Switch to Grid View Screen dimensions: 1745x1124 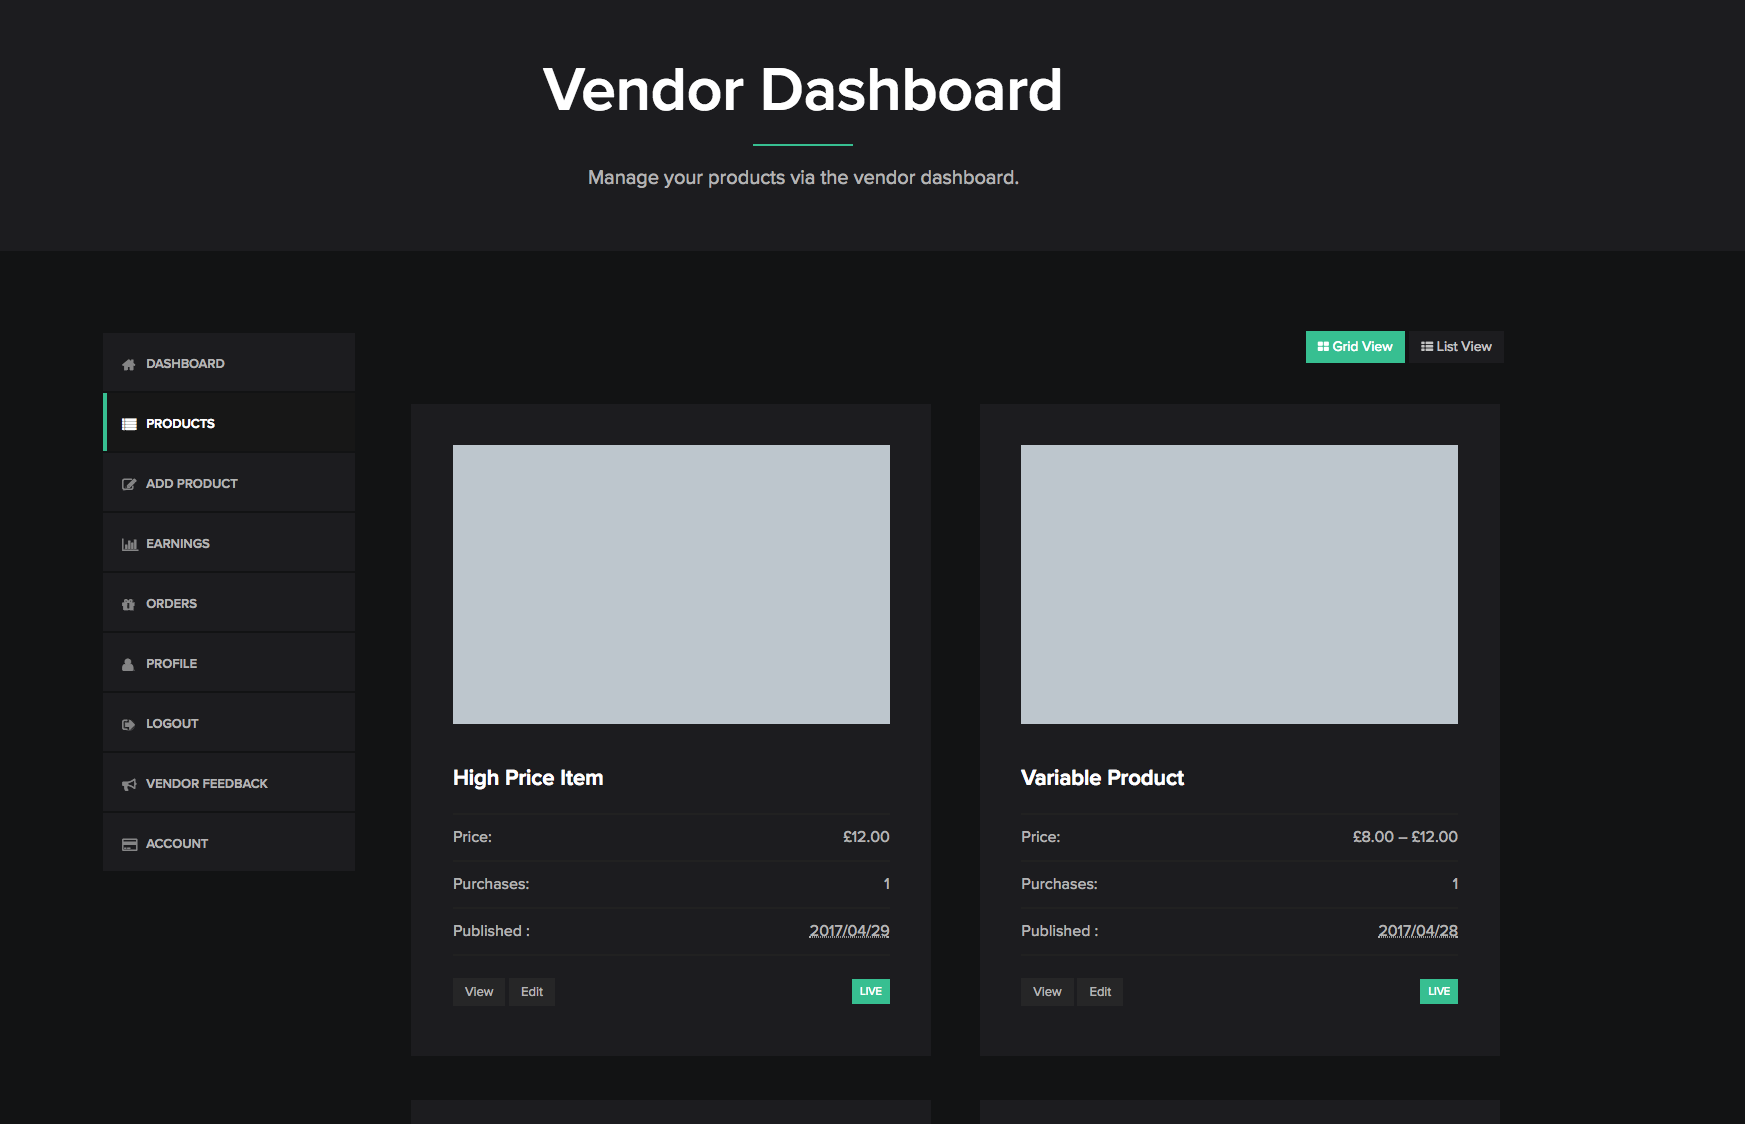(x=1355, y=347)
